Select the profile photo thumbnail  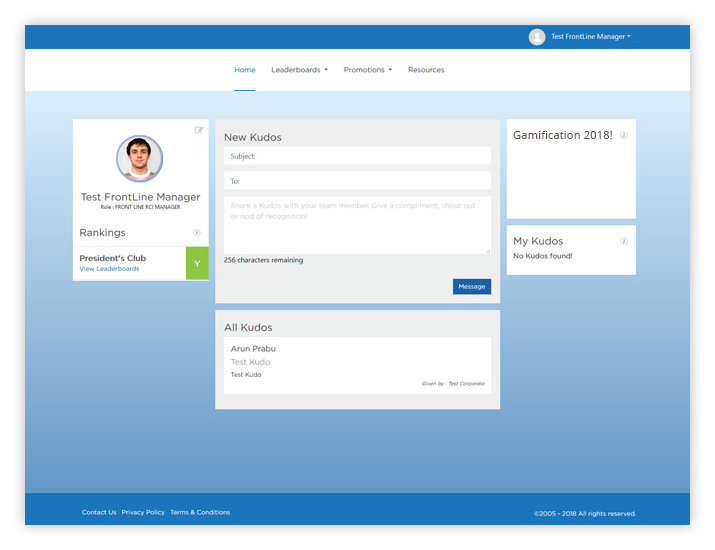click(x=140, y=159)
